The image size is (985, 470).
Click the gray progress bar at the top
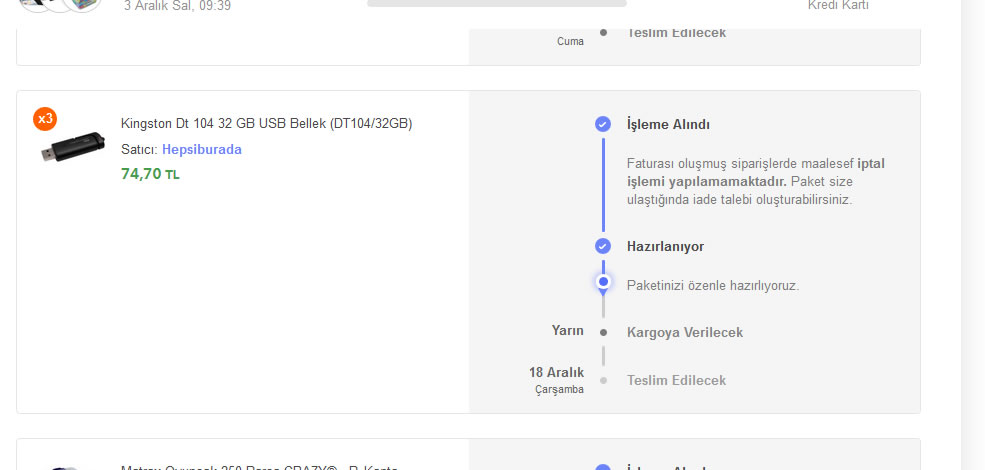pos(497,3)
